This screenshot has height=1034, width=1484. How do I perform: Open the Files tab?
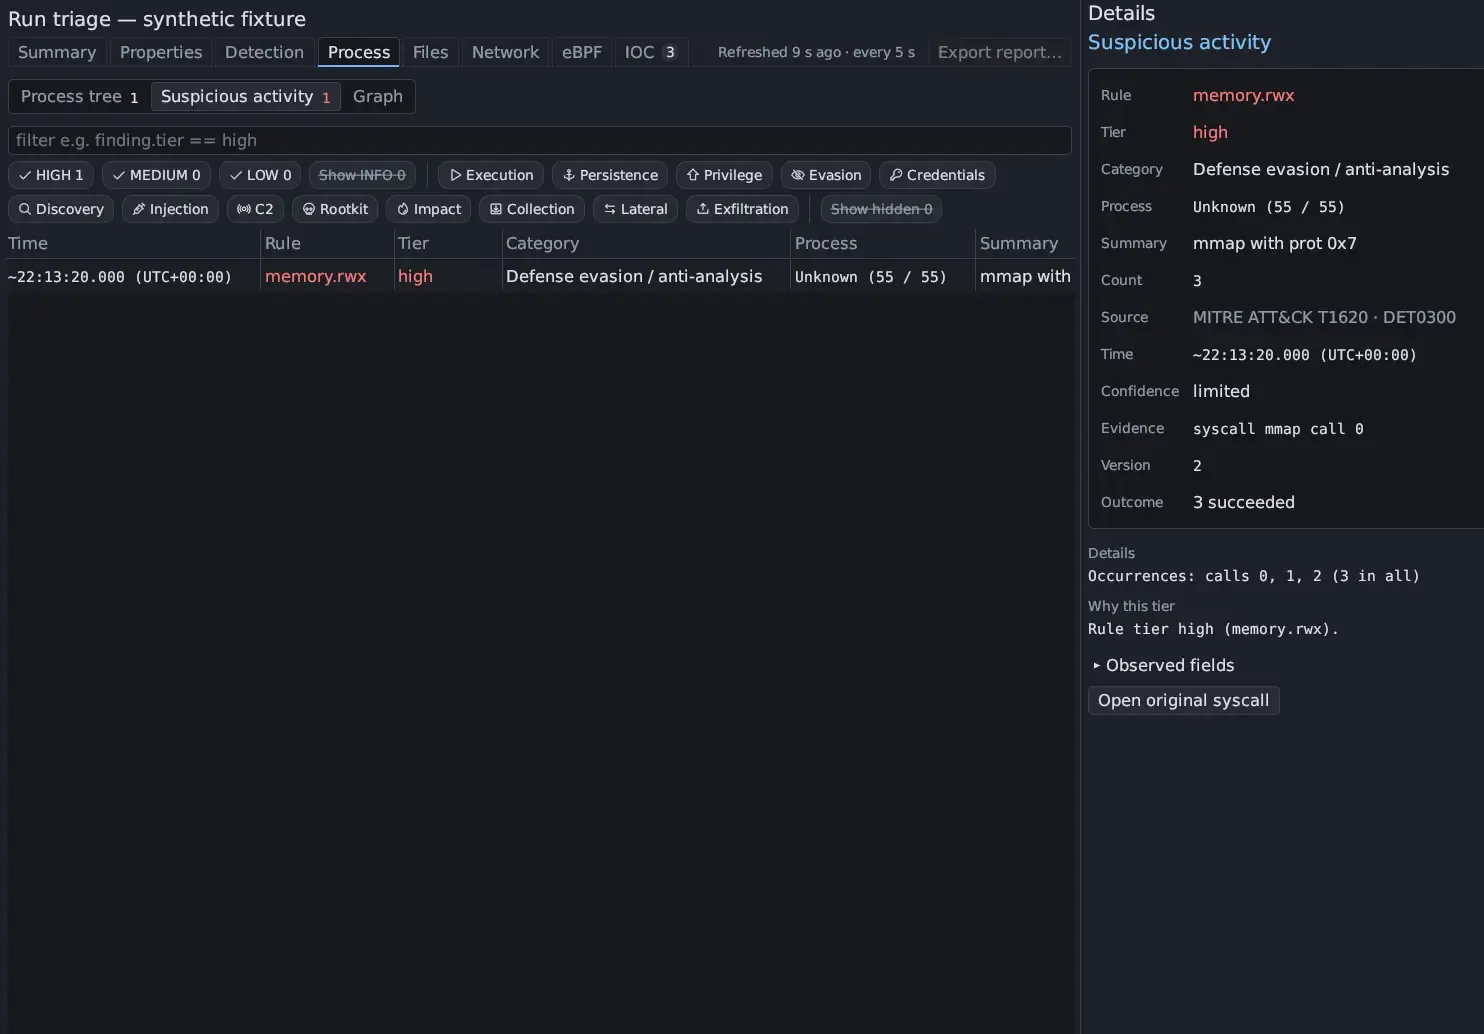coord(430,52)
